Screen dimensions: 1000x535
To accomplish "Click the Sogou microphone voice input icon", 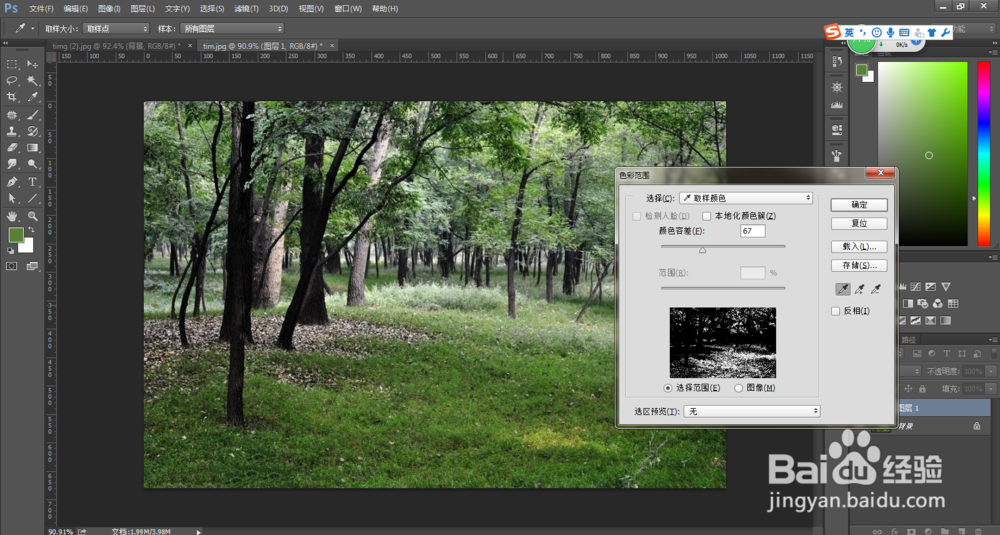I will pyautogui.click(x=890, y=32).
